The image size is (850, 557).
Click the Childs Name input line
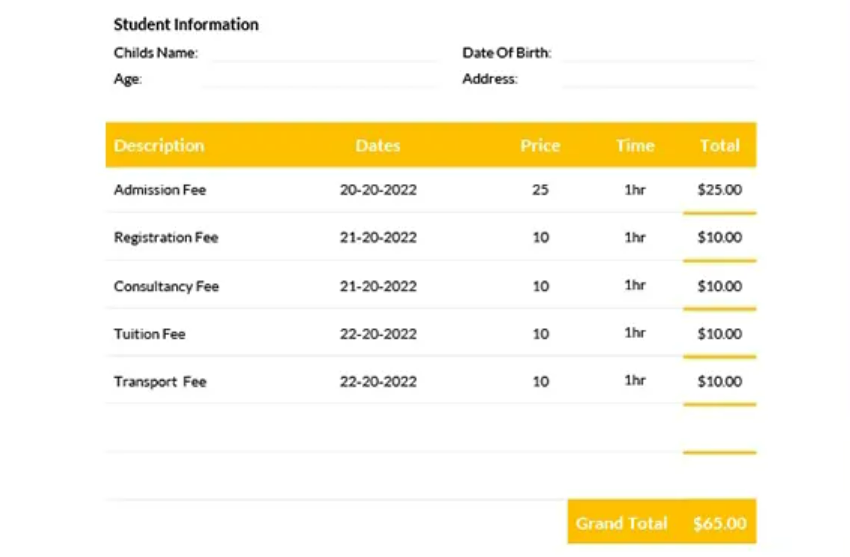click(x=322, y=54)
